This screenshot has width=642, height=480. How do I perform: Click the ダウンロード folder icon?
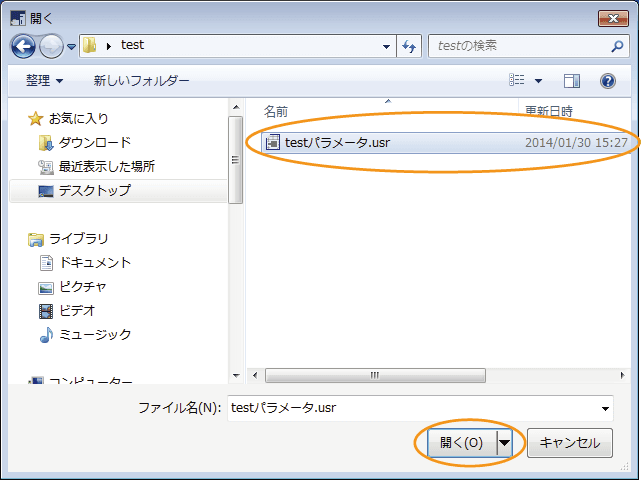tap(46, 143)
